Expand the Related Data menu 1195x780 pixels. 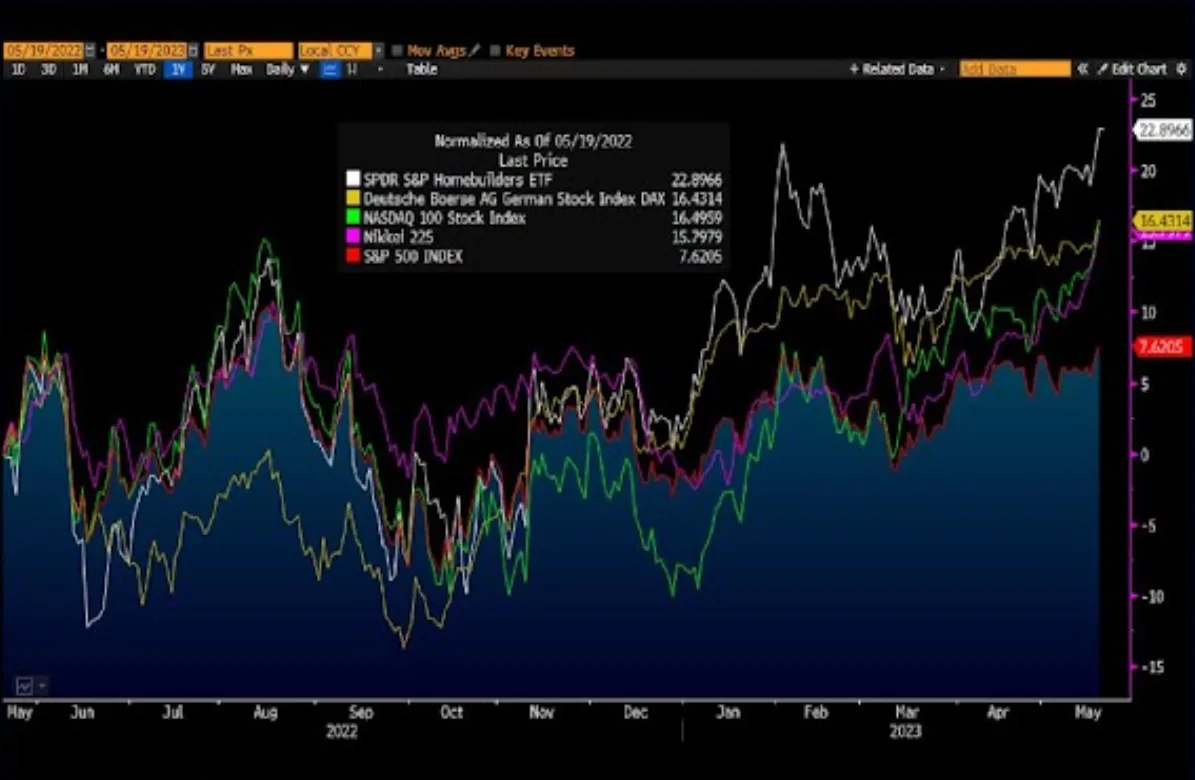tap(897, 69)
